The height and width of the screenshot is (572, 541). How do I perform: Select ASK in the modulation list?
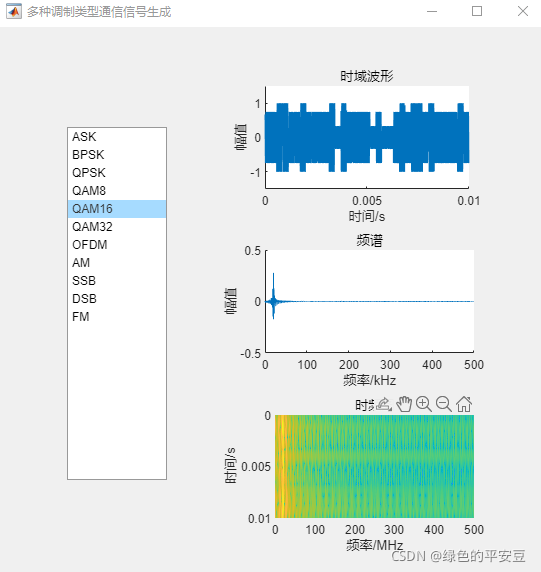coord(117,137)
